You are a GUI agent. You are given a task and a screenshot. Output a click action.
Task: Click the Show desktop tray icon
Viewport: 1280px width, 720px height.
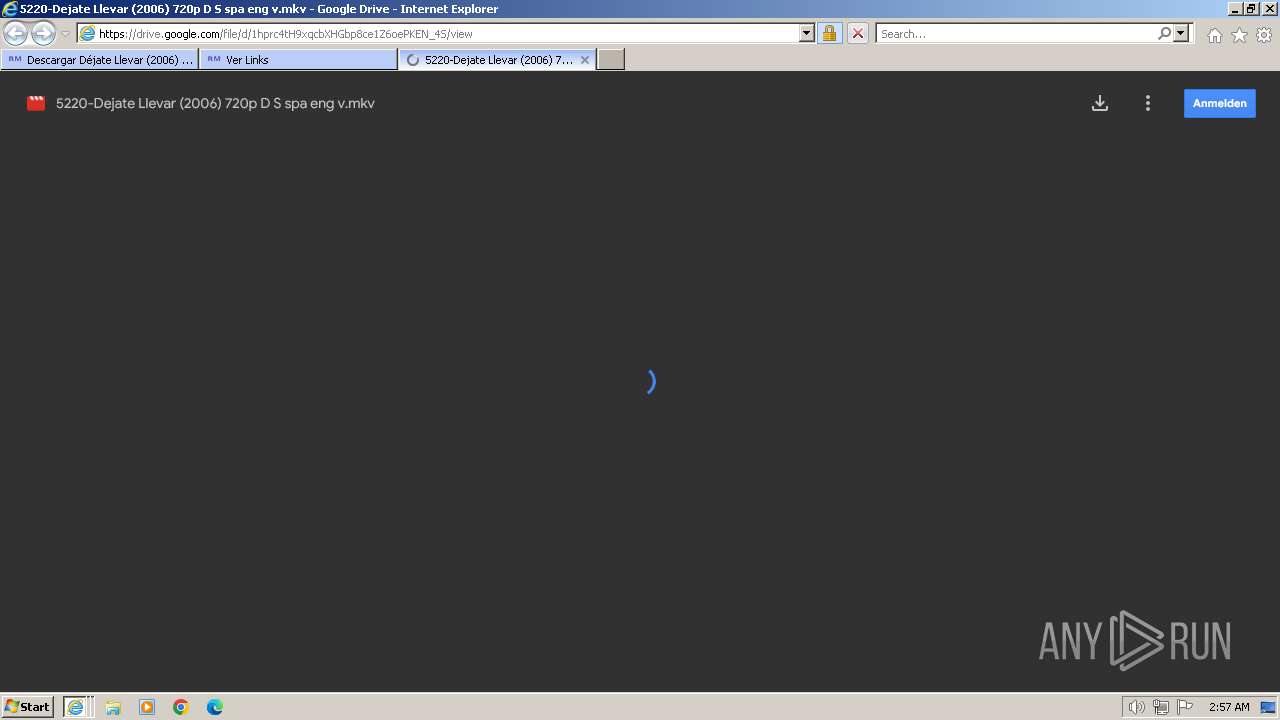point(1268,707)
